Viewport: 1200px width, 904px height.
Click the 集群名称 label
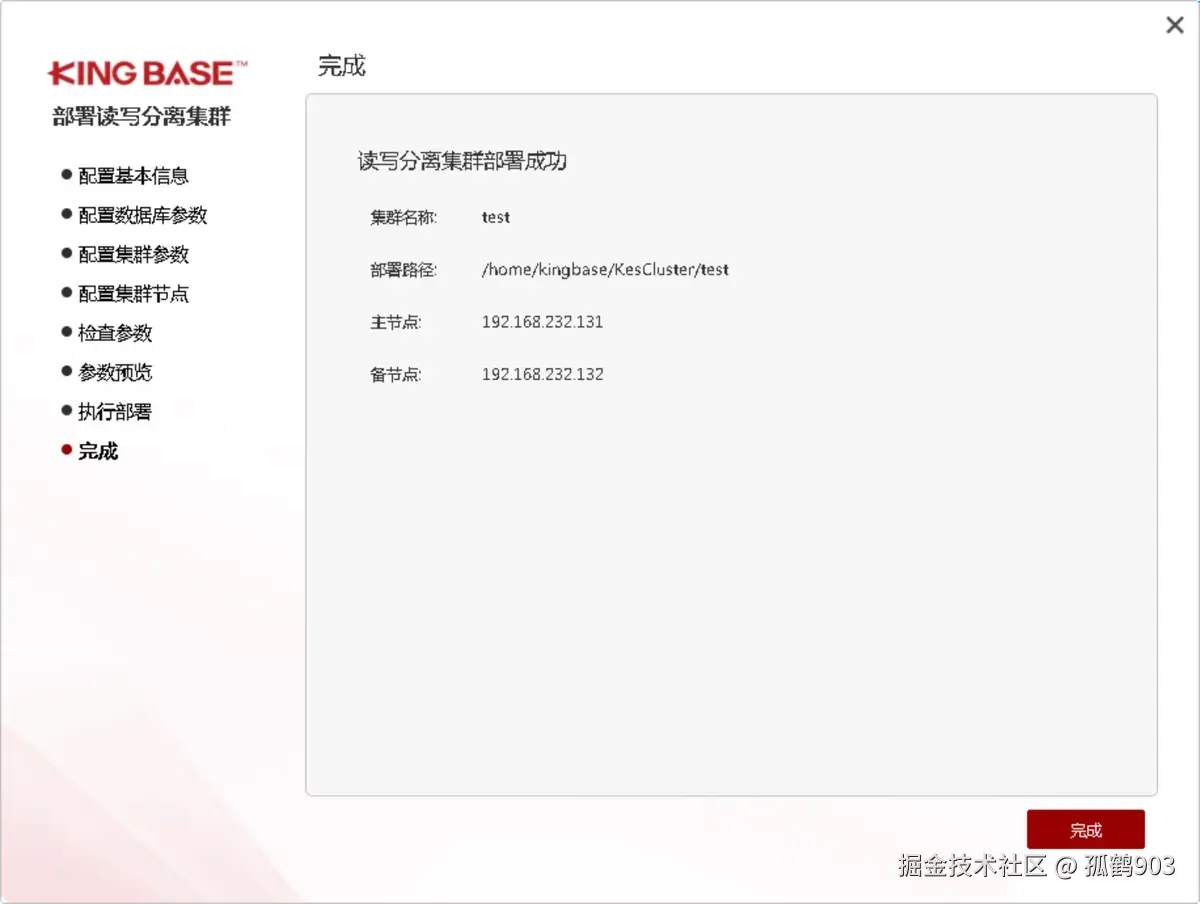click(403, 217)
